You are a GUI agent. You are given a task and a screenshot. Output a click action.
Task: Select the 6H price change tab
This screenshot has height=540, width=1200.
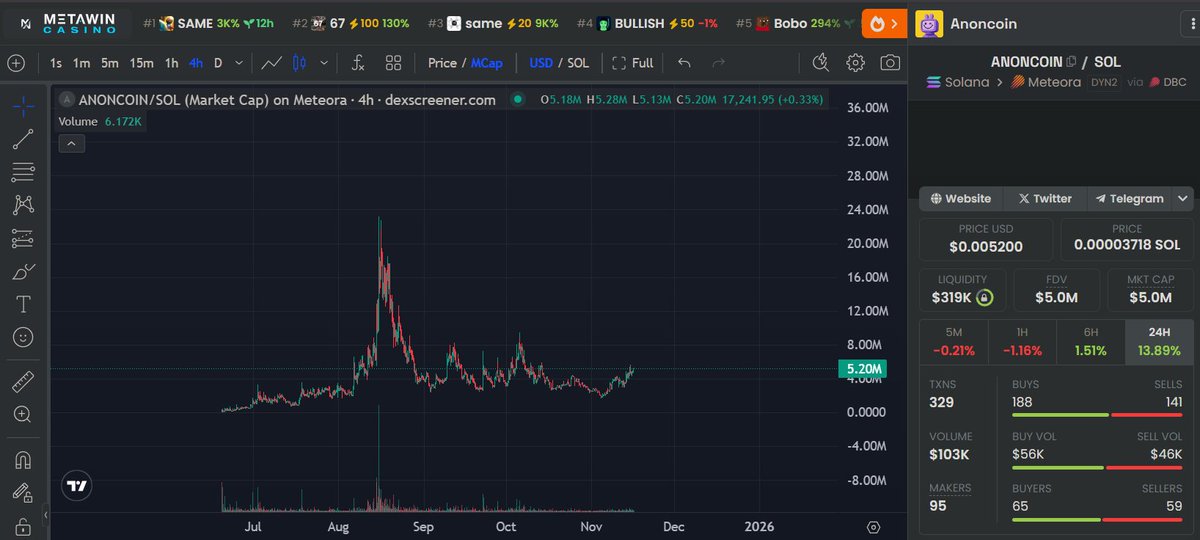coord(1091,342)
